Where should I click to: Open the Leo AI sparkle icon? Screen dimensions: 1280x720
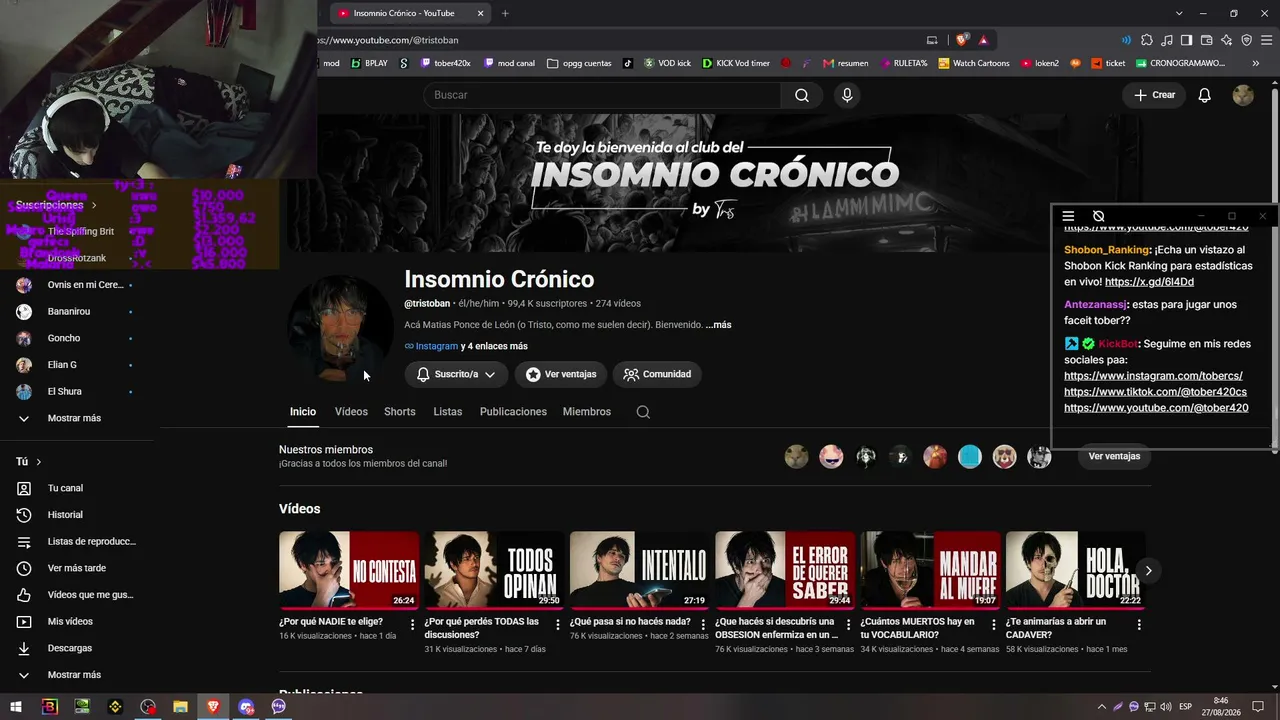(x=1226, y=40)
